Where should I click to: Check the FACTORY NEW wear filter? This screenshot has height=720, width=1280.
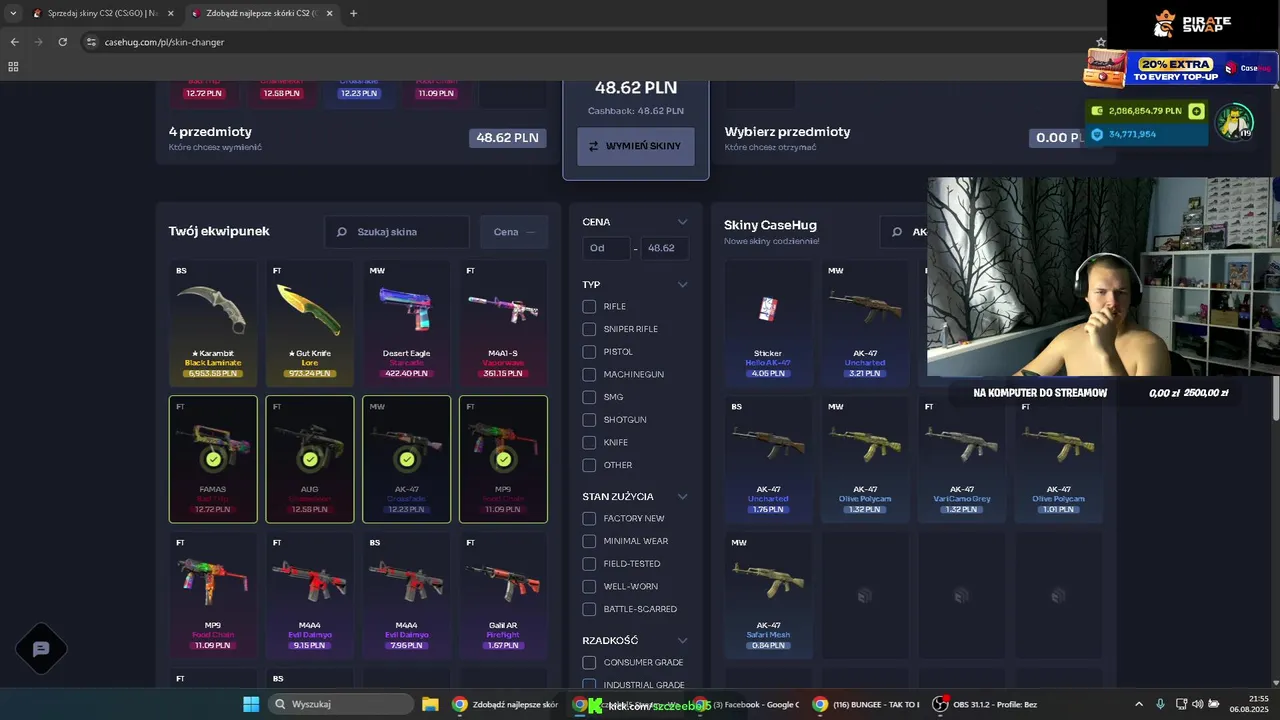point(589,518)
